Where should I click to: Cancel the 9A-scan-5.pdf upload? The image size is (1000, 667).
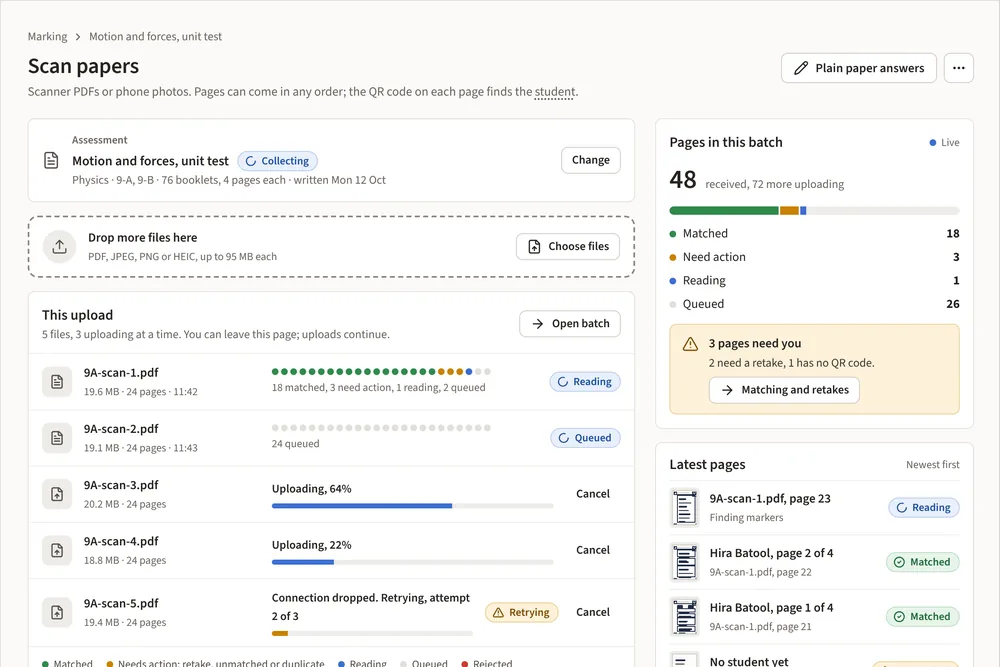pyautogui.click(x=592, y=612)
